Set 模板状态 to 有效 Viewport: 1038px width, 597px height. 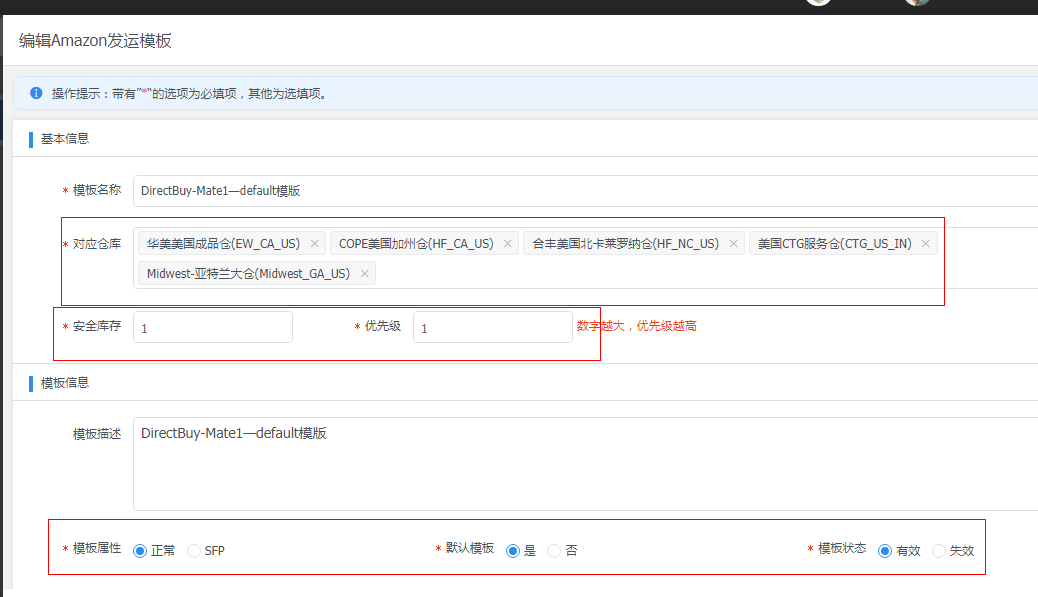coord(884,551)
